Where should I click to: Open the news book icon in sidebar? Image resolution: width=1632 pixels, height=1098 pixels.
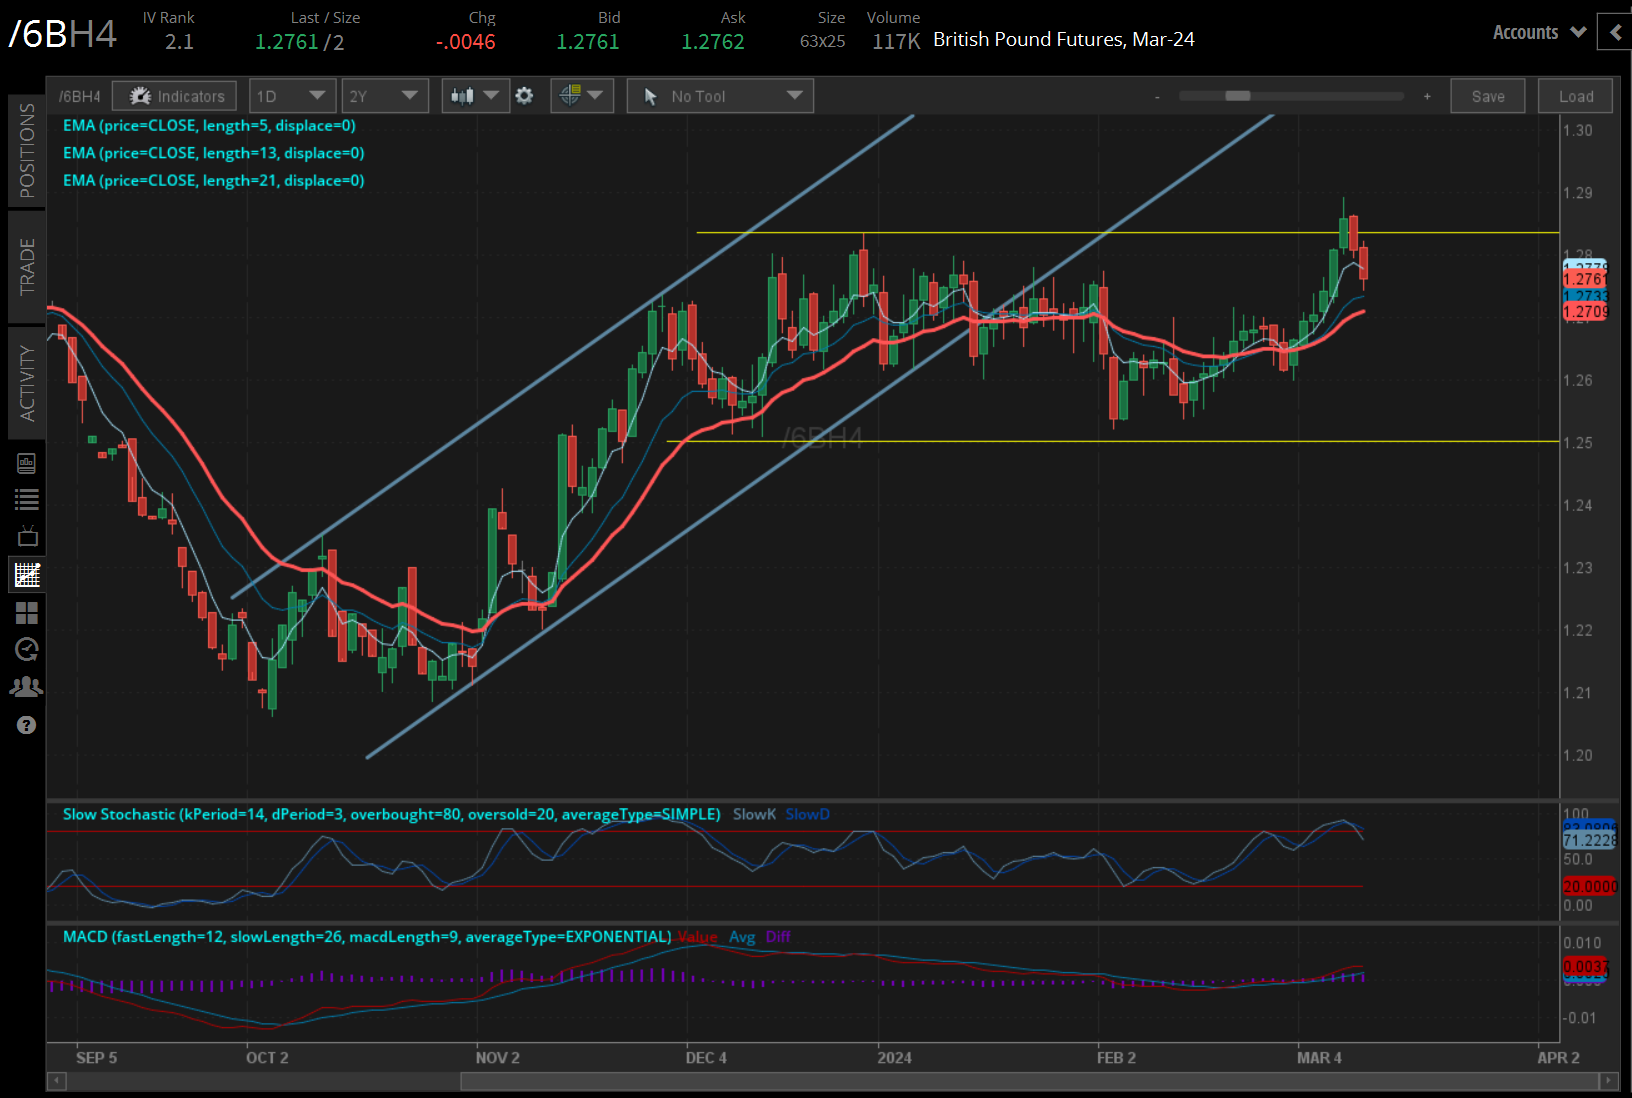coord(27,463)
